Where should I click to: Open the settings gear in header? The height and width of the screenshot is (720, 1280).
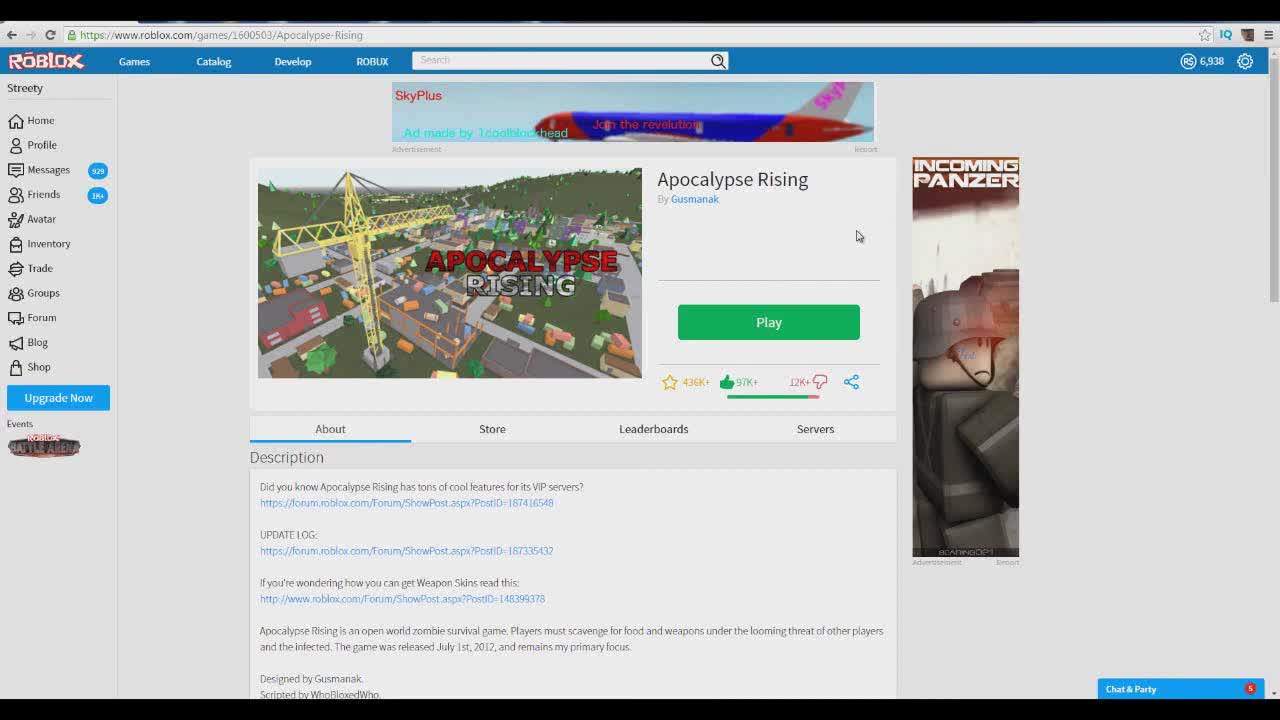coord(1245,61)
